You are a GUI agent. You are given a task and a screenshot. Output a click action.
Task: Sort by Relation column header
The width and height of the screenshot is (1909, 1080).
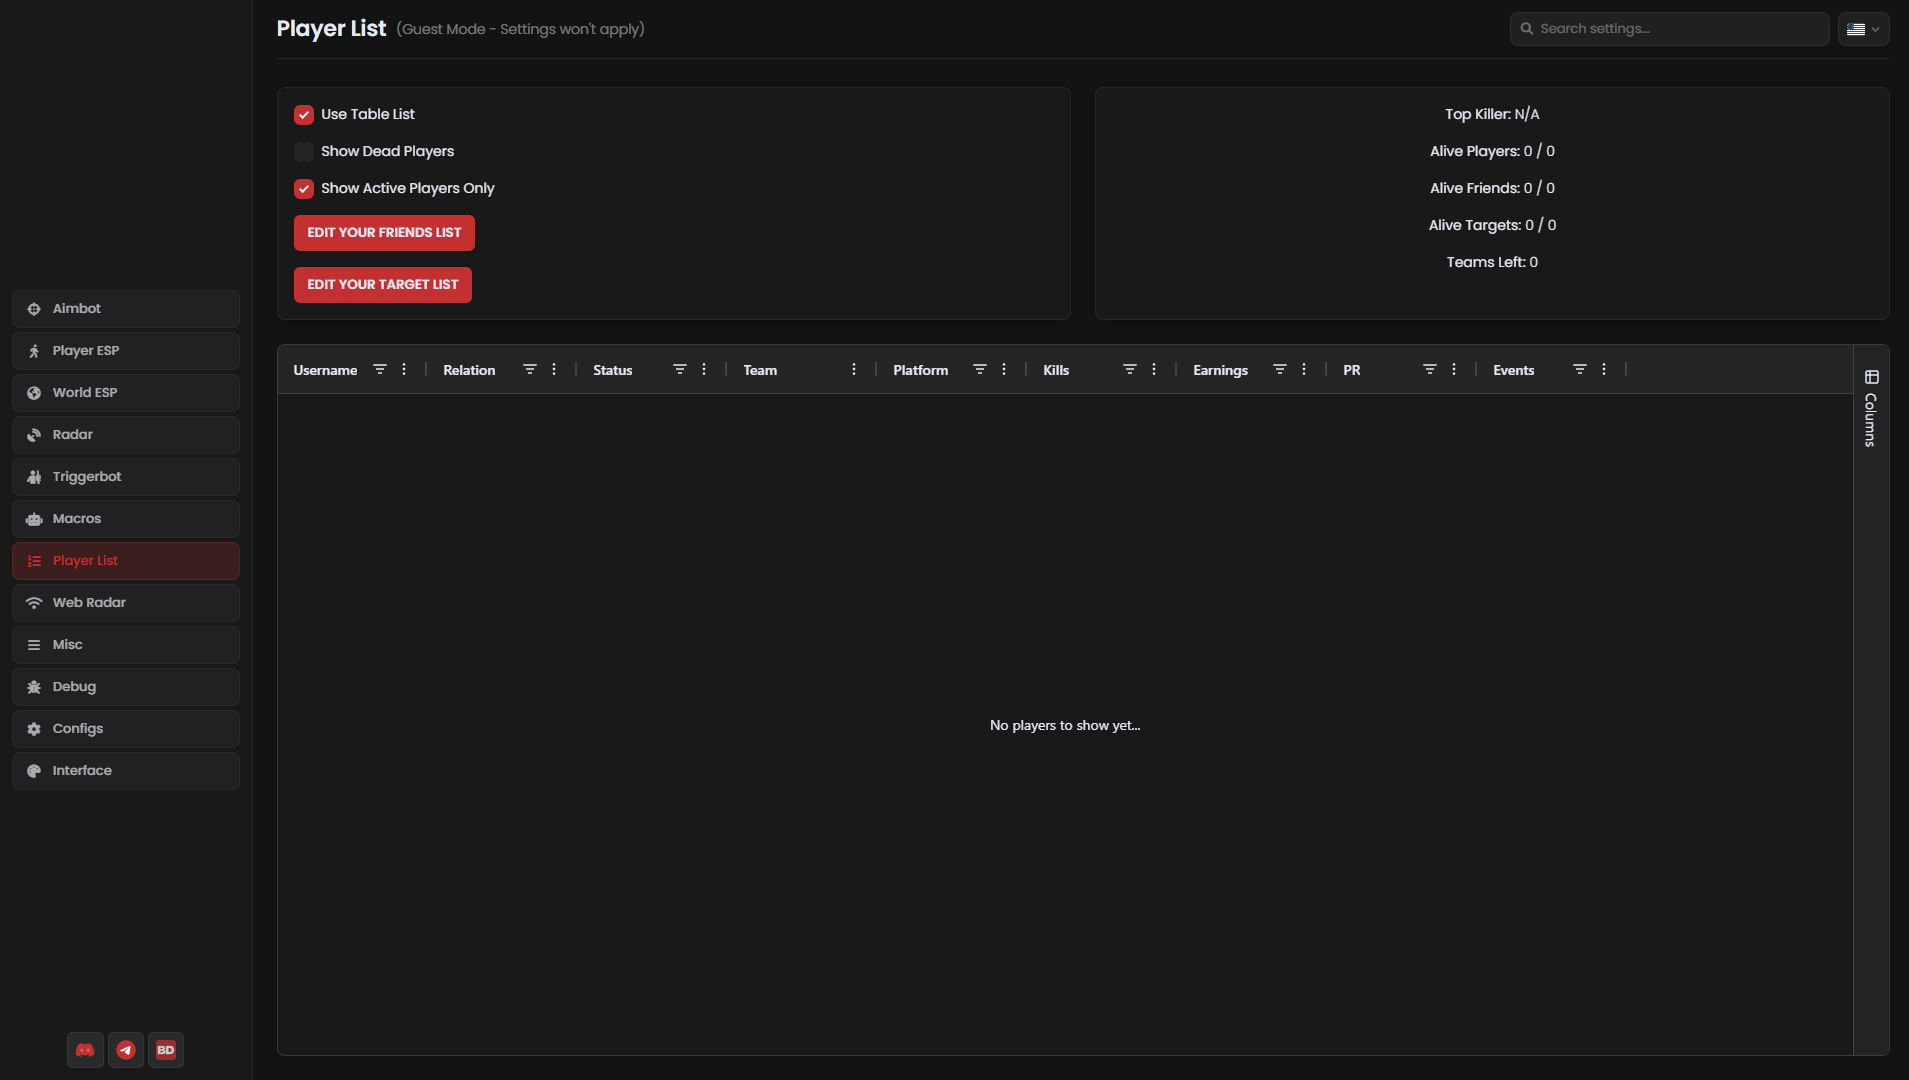tap(469, 371)
